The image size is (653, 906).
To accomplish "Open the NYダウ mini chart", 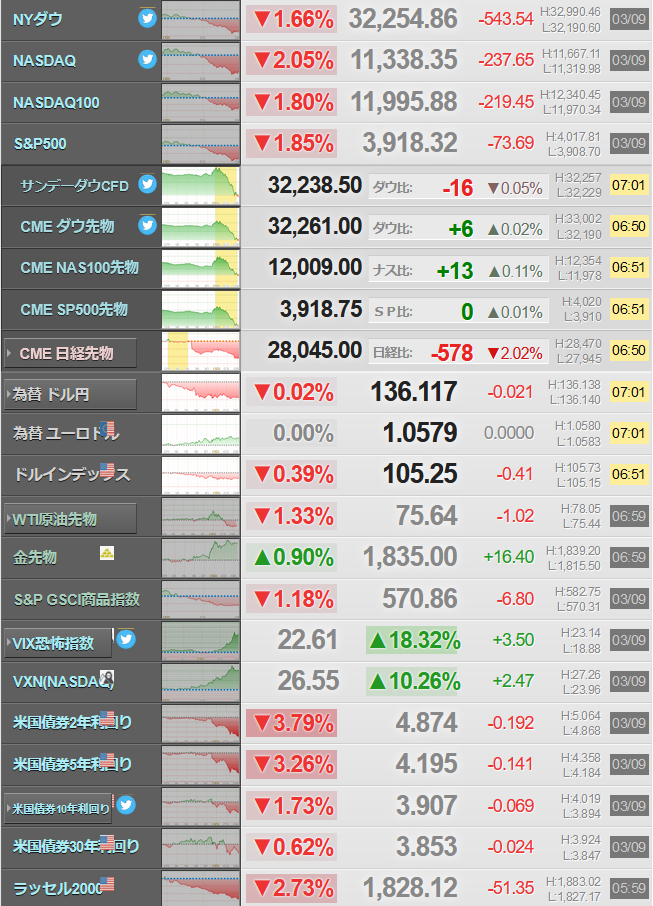I will coord(201,20).
